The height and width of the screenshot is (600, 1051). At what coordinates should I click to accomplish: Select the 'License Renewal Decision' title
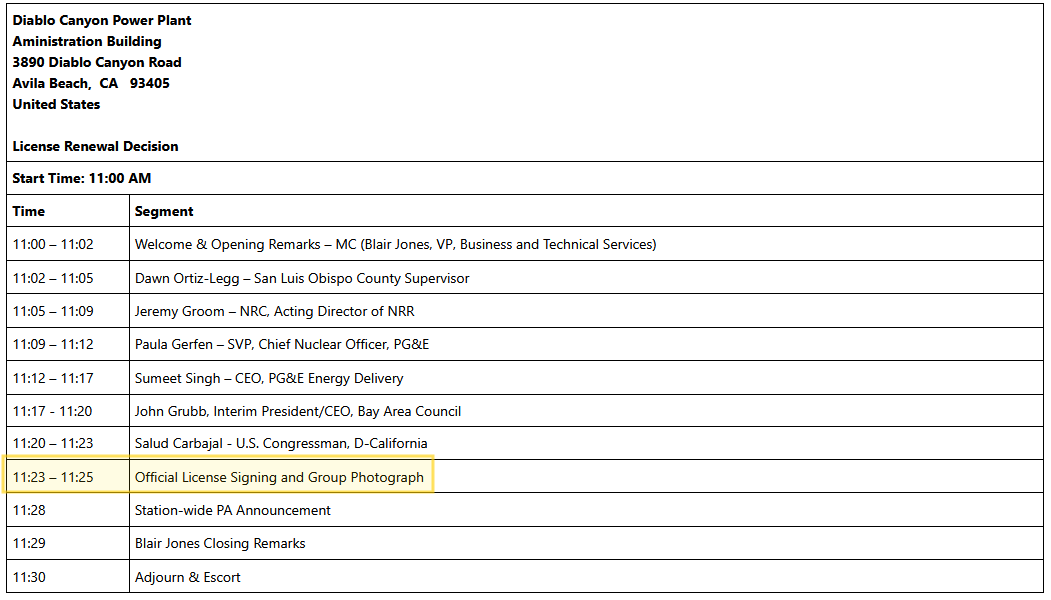coord(95,146)
